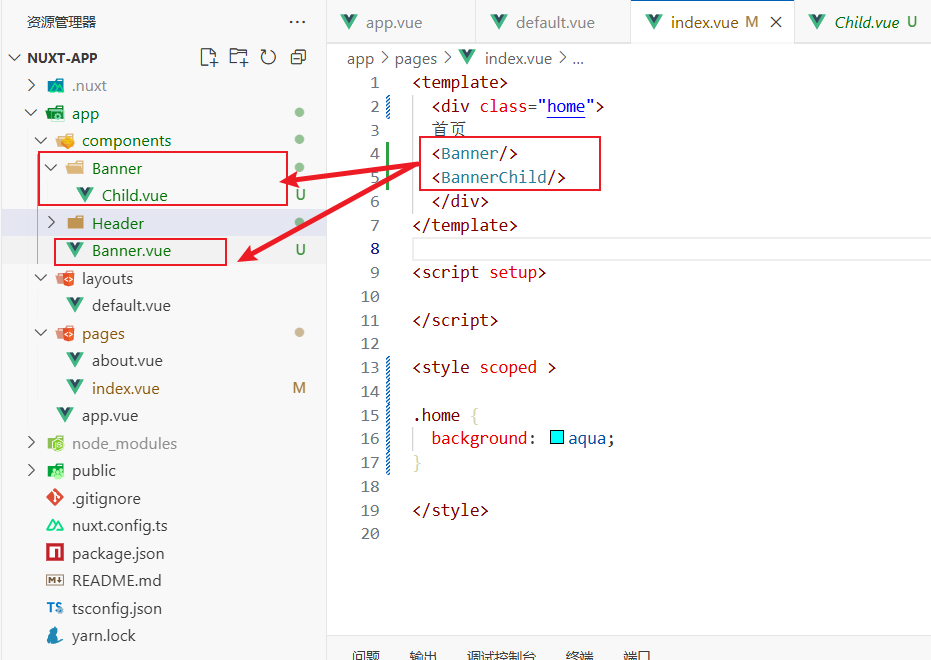Click the "home" class value
This screenshot has width=931, height=660.
coord(566,106)
